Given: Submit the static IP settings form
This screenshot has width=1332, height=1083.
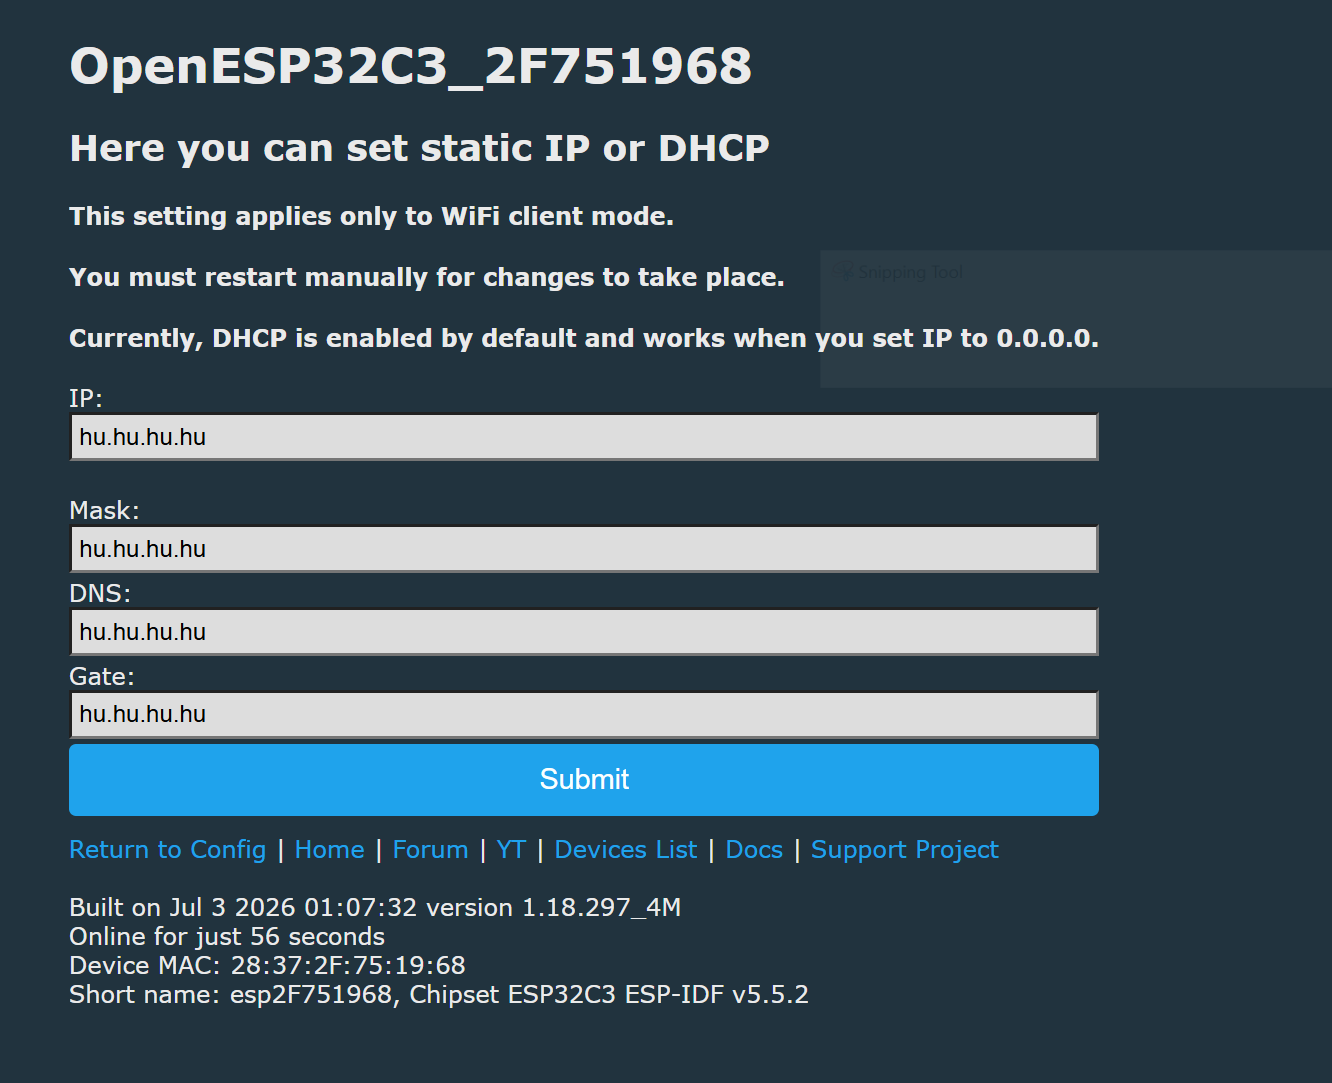Looking at the screenshot, I should point(584,780).
